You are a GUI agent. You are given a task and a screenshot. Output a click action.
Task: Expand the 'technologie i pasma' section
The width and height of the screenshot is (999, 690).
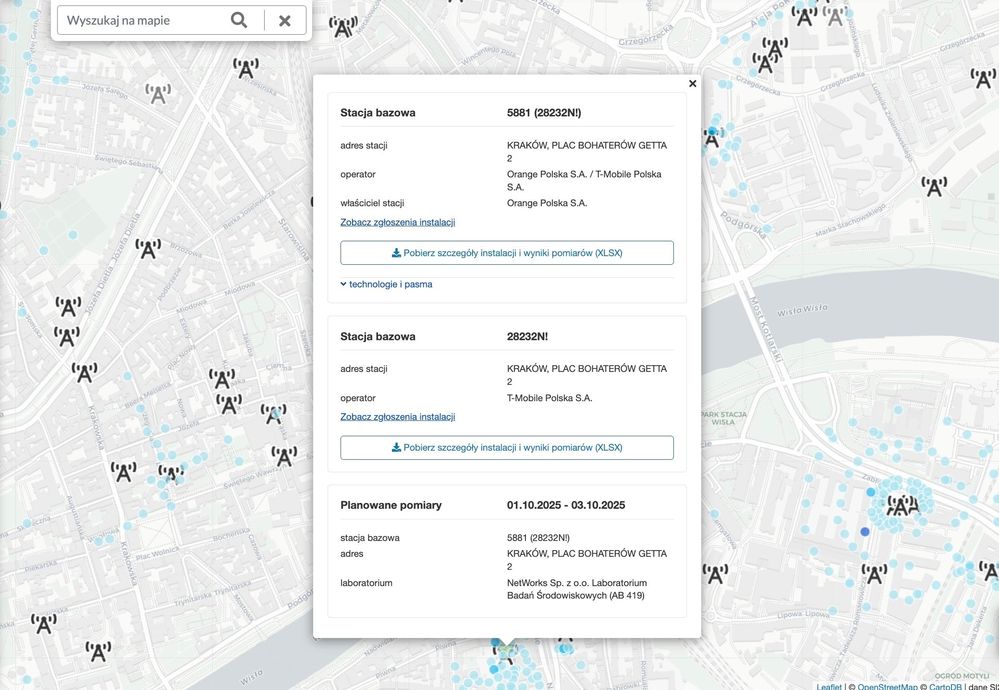[386, 284]
